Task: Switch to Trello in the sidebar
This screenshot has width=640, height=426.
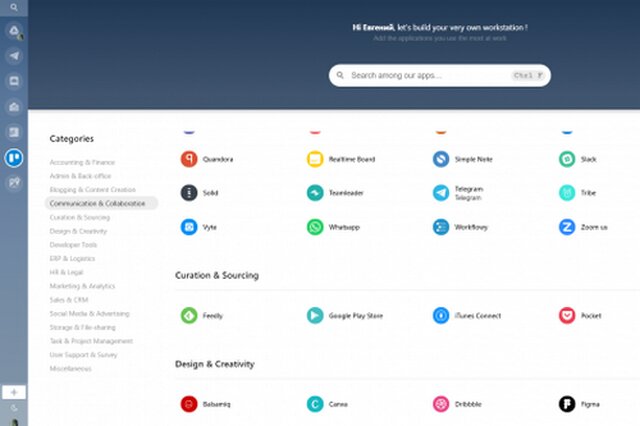Action: [14, 158]
